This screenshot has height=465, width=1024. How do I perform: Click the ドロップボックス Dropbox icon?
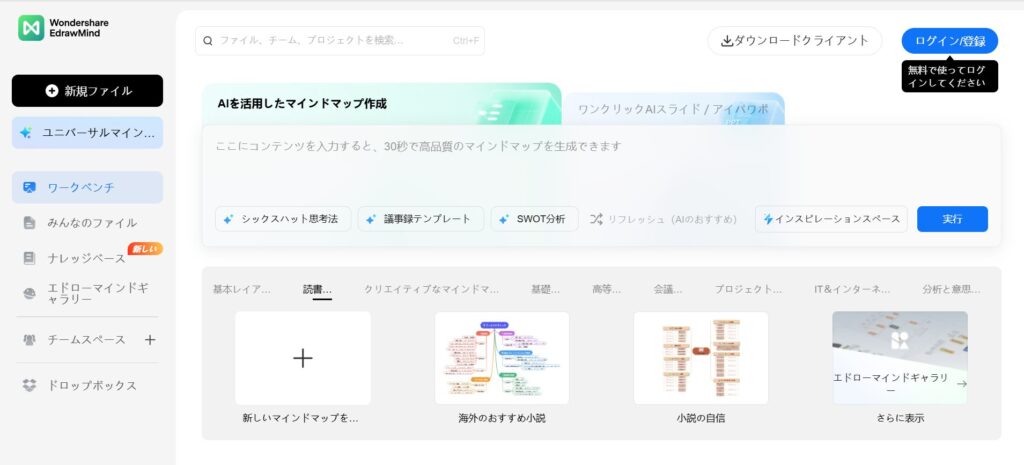[29, 385]
